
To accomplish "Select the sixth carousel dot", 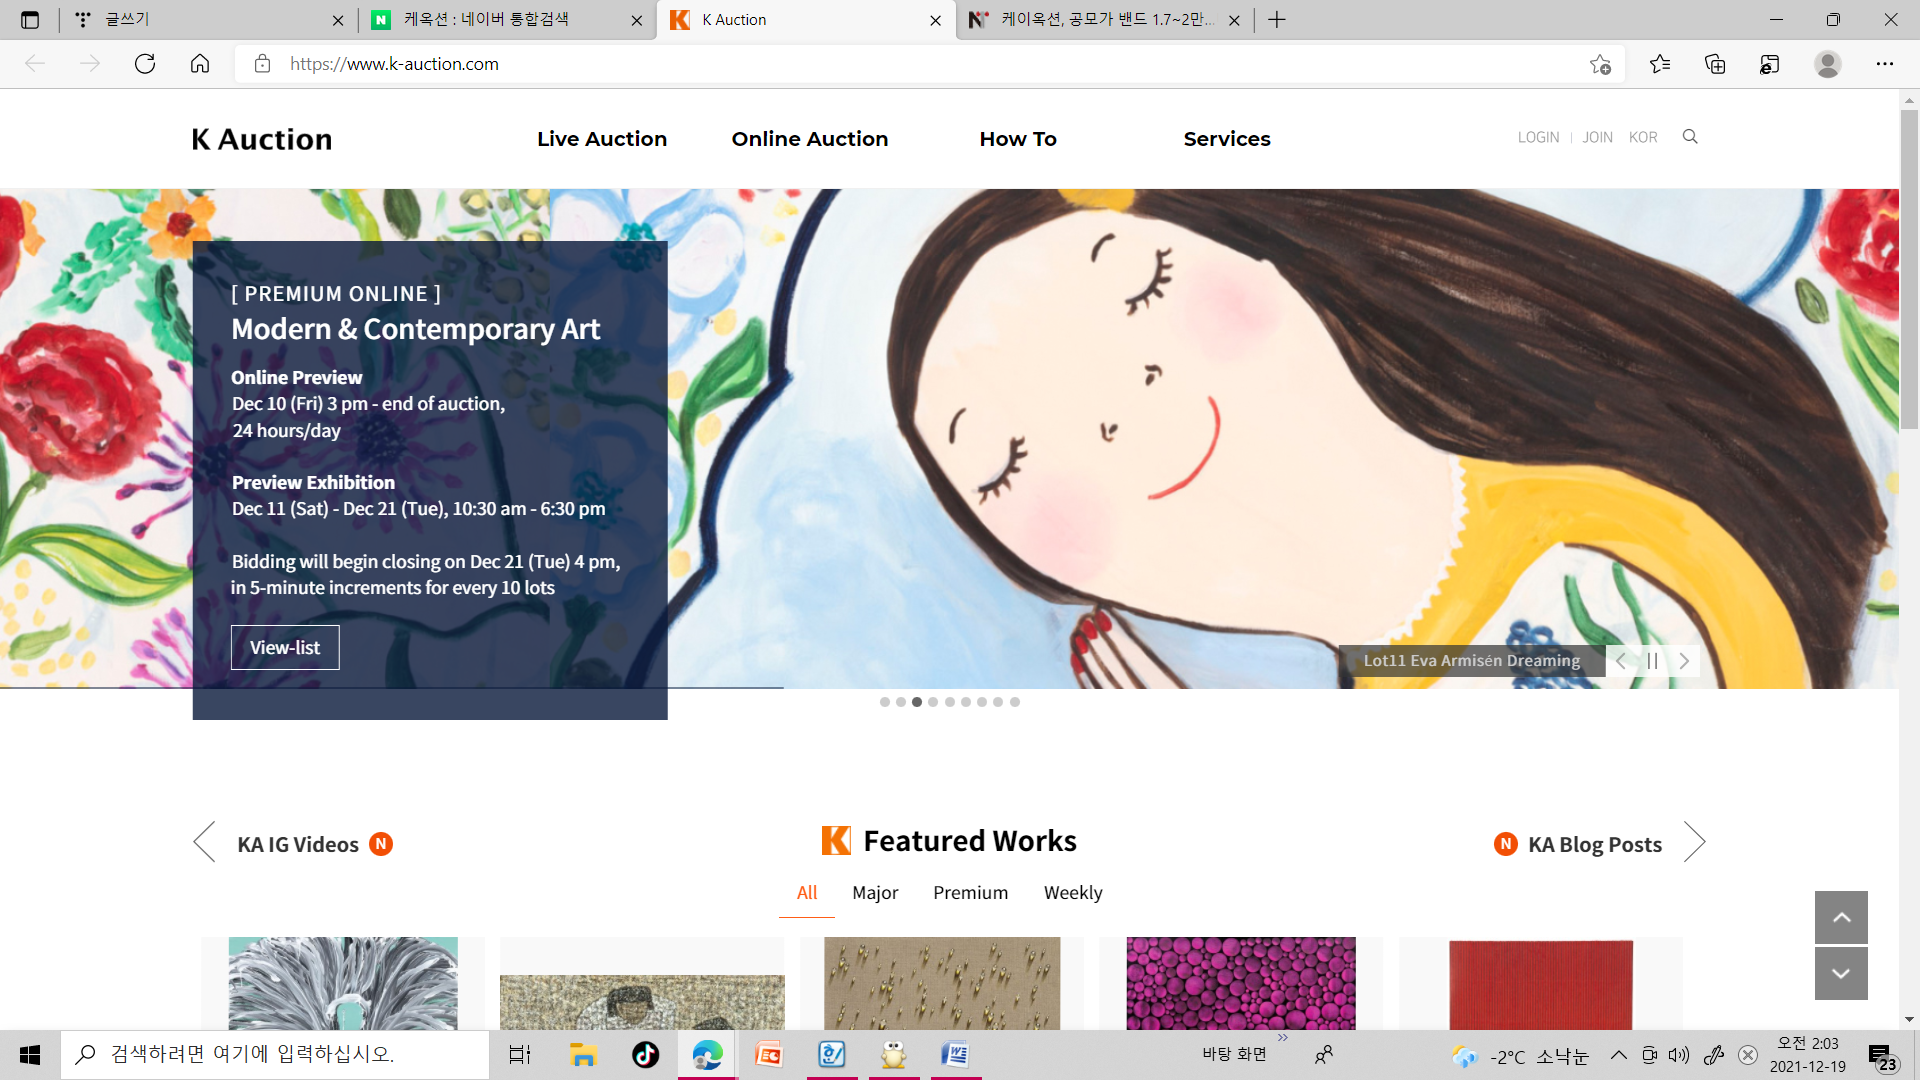I will (x=966, y=702).
